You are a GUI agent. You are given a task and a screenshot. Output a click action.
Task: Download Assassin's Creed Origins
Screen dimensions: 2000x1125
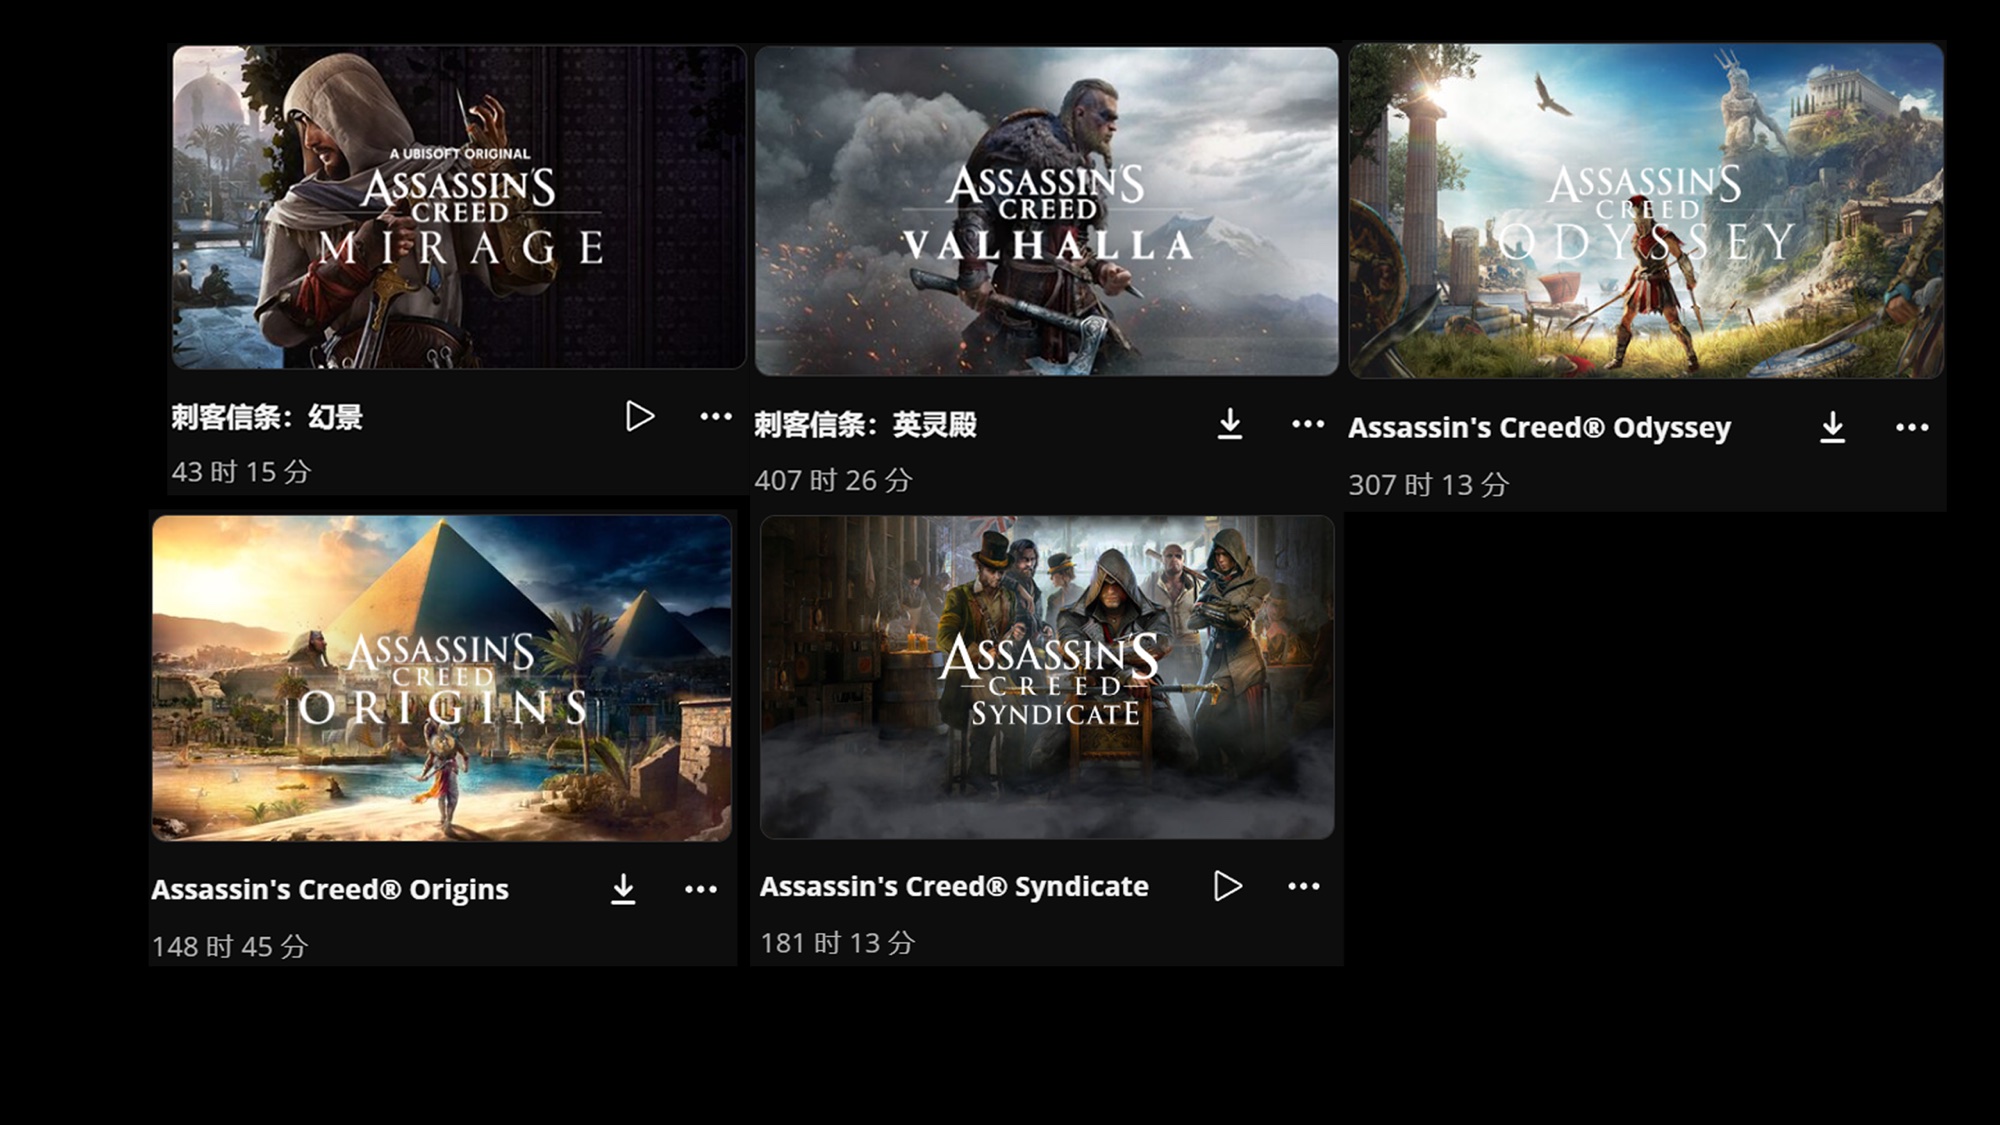(623, 889)
